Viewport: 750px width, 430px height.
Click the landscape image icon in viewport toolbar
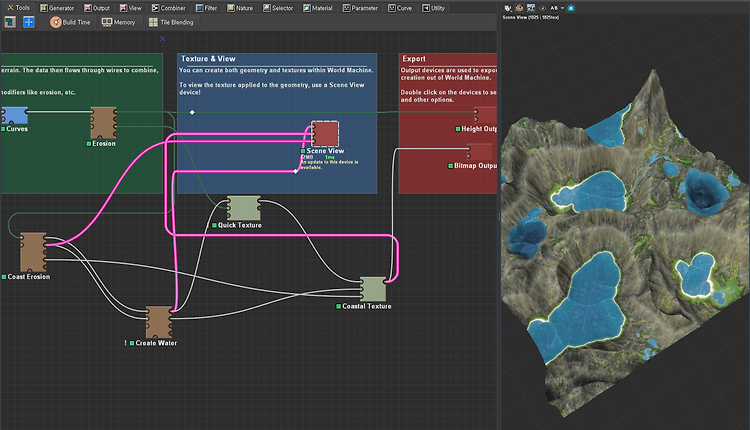(x=531, y=8)
